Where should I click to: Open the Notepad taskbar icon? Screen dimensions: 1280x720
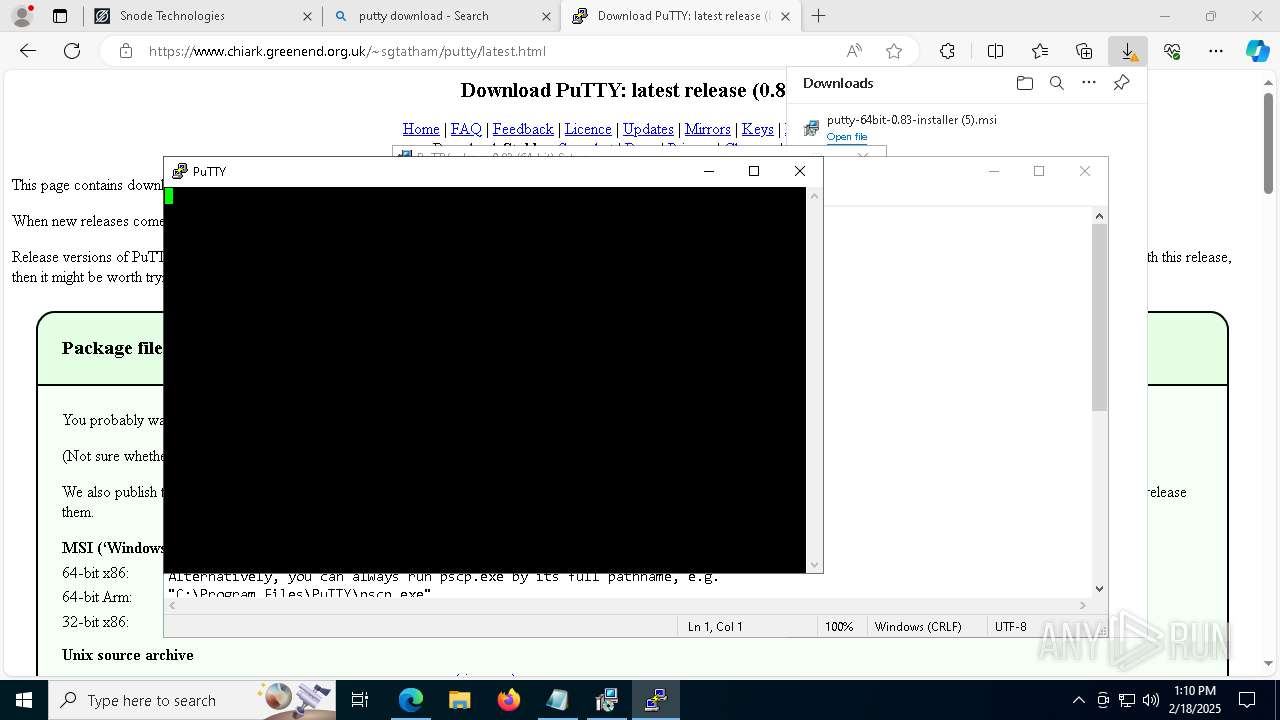pyautogui.click(x=557, y=700)
